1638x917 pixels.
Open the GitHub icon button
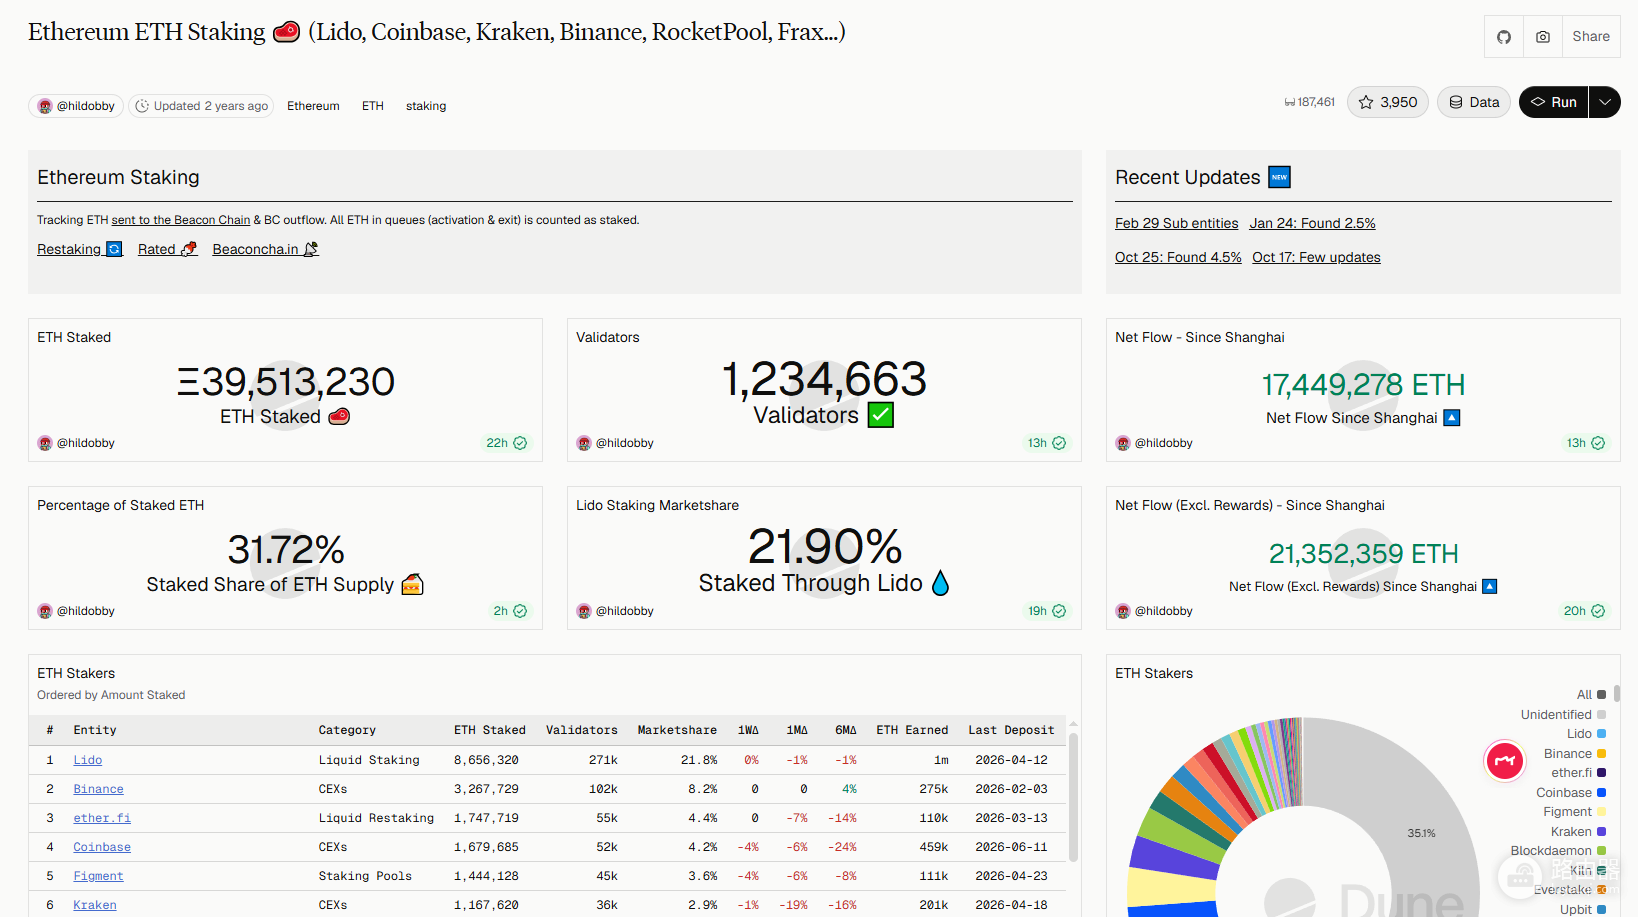click(1504, 37)
